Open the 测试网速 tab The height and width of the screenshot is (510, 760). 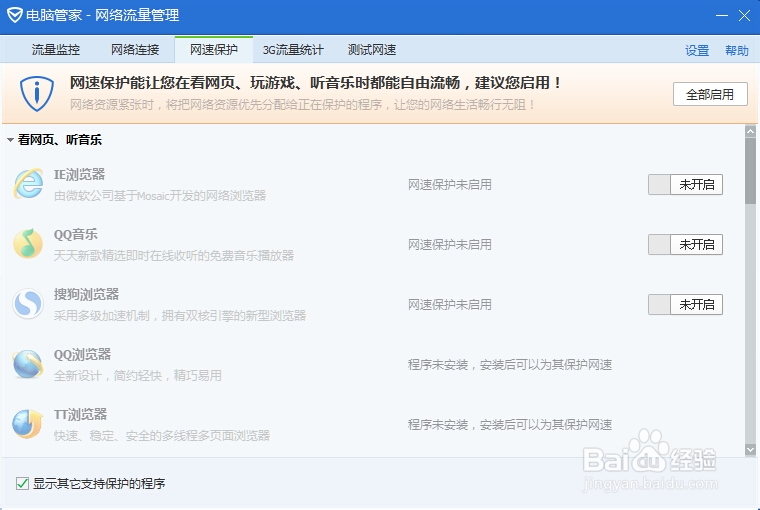372,49
